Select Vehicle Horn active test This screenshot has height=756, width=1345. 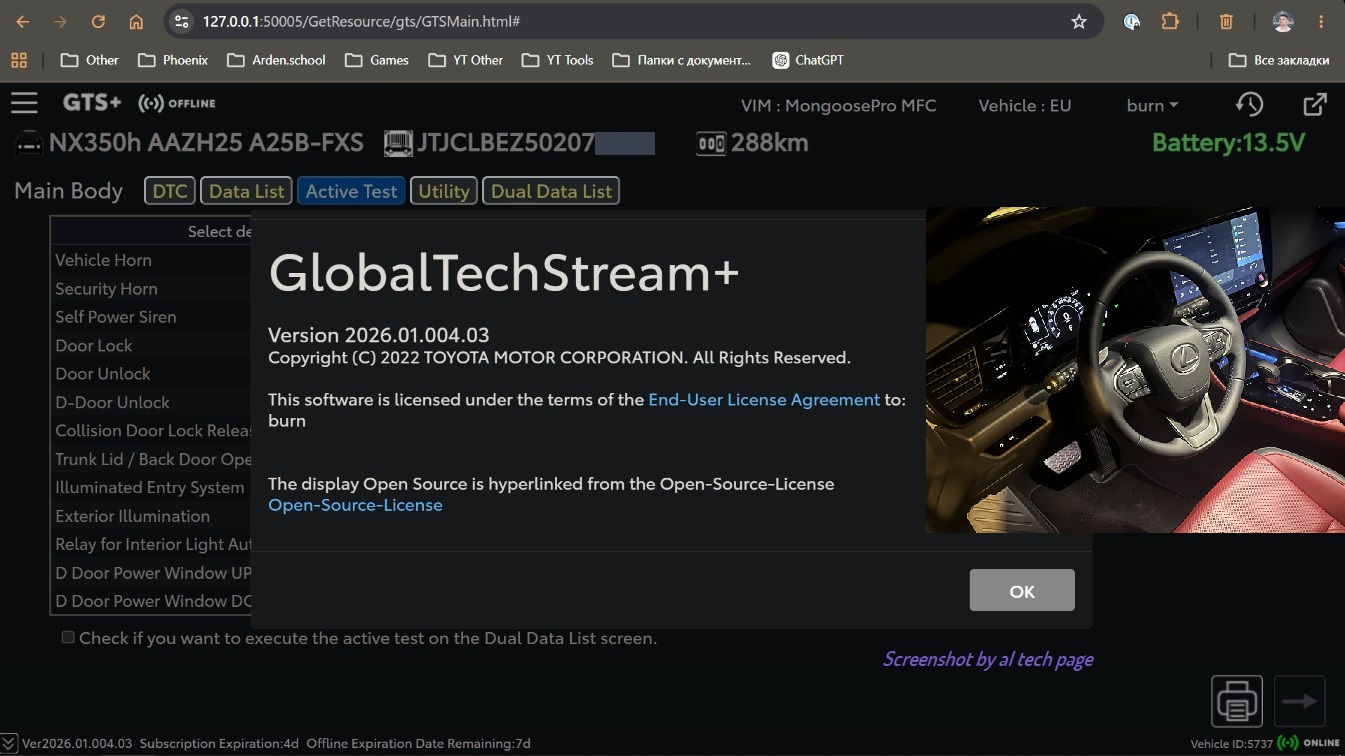click(152, 260)
